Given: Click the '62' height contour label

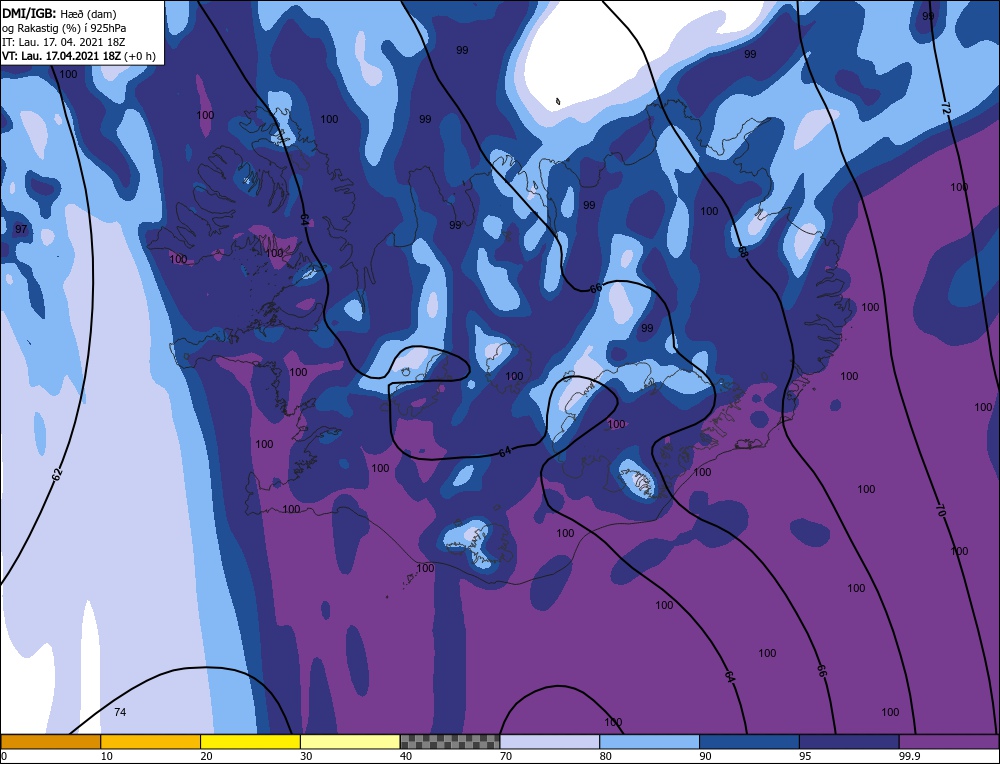Looking at the screenshot, I should click(x=57, y=474).
